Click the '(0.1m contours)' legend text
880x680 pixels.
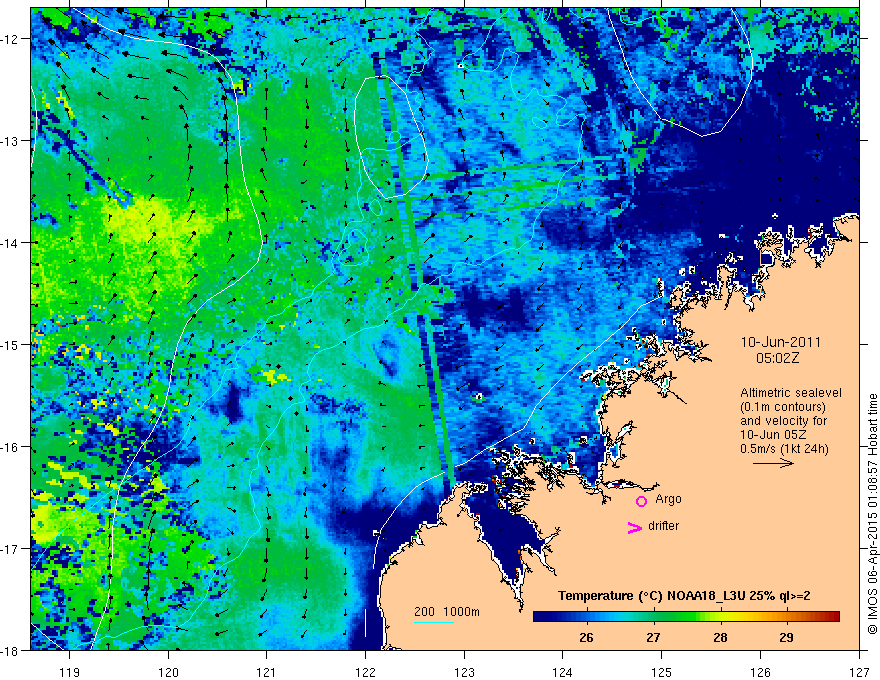coord(783,407)
